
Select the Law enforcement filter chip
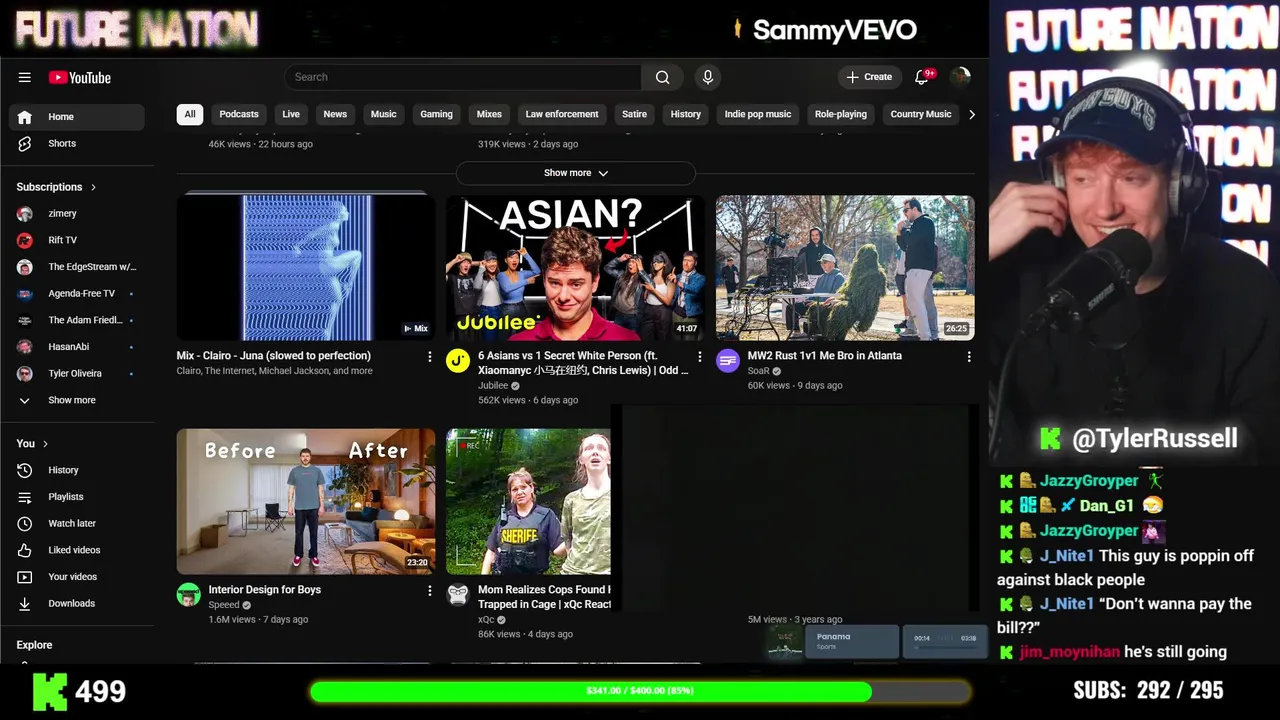(562, 114)
